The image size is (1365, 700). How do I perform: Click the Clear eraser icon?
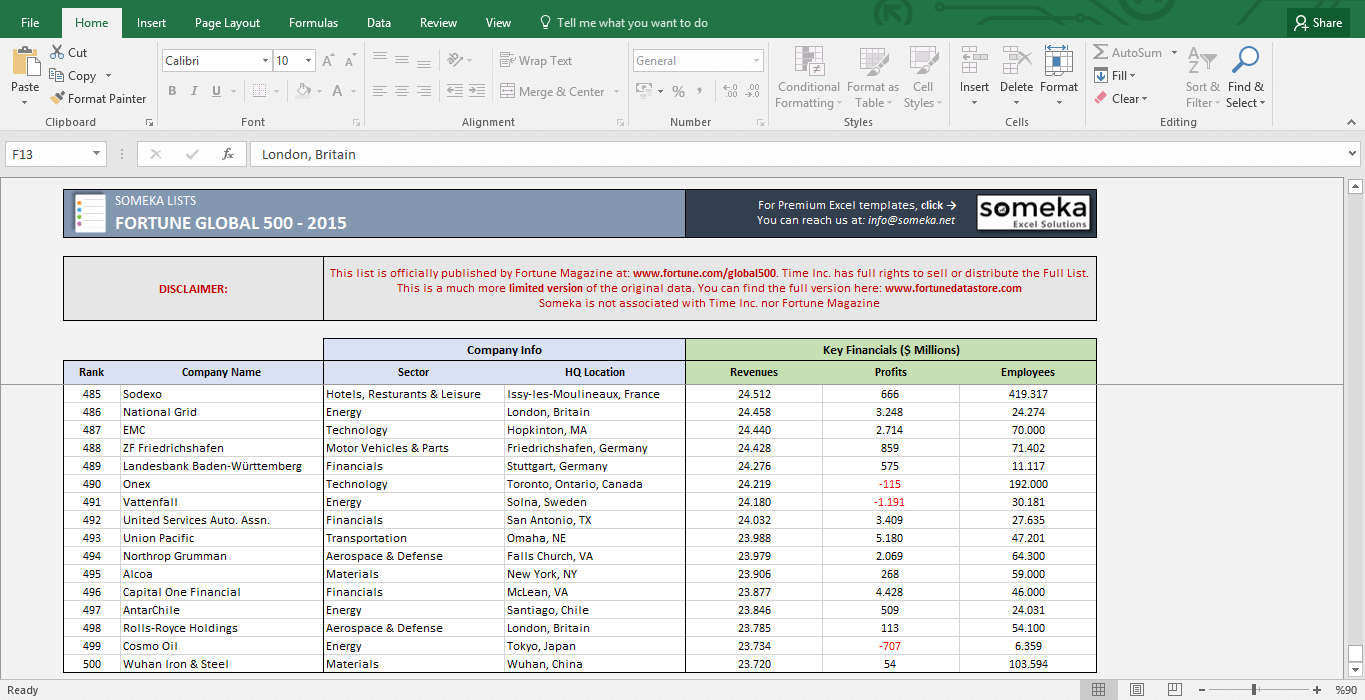coord(1101,99)
